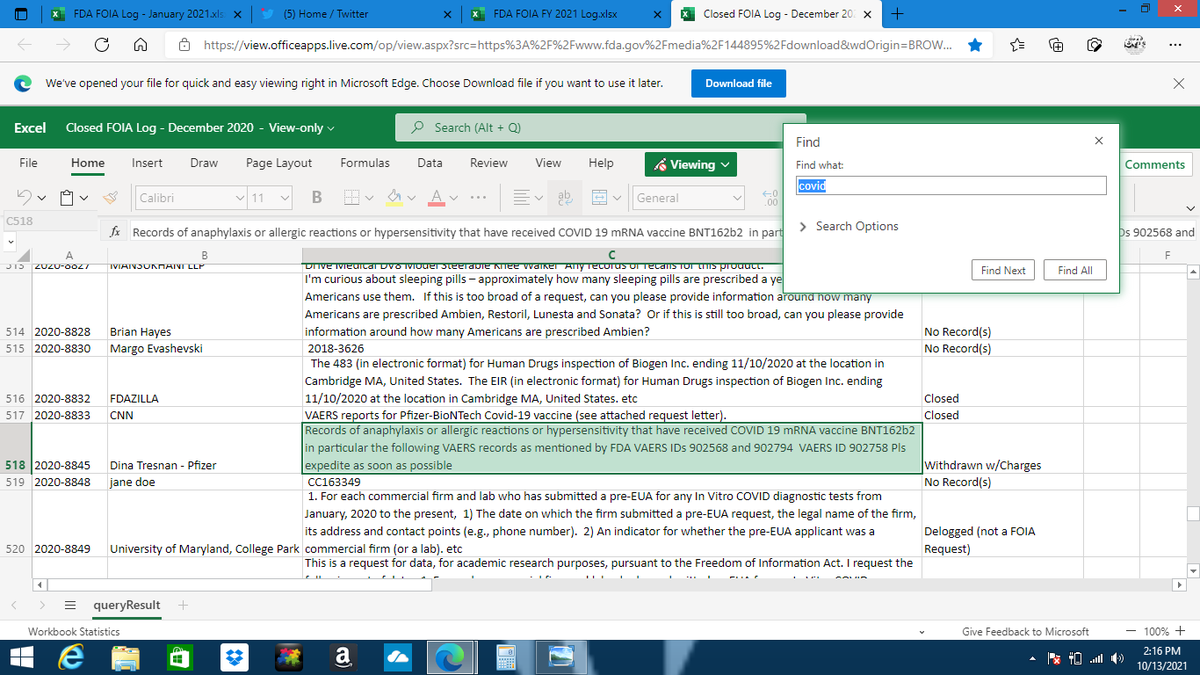Click the Download file button
1200x675 pixels.
pyautogui.click(x=738, y=83)
